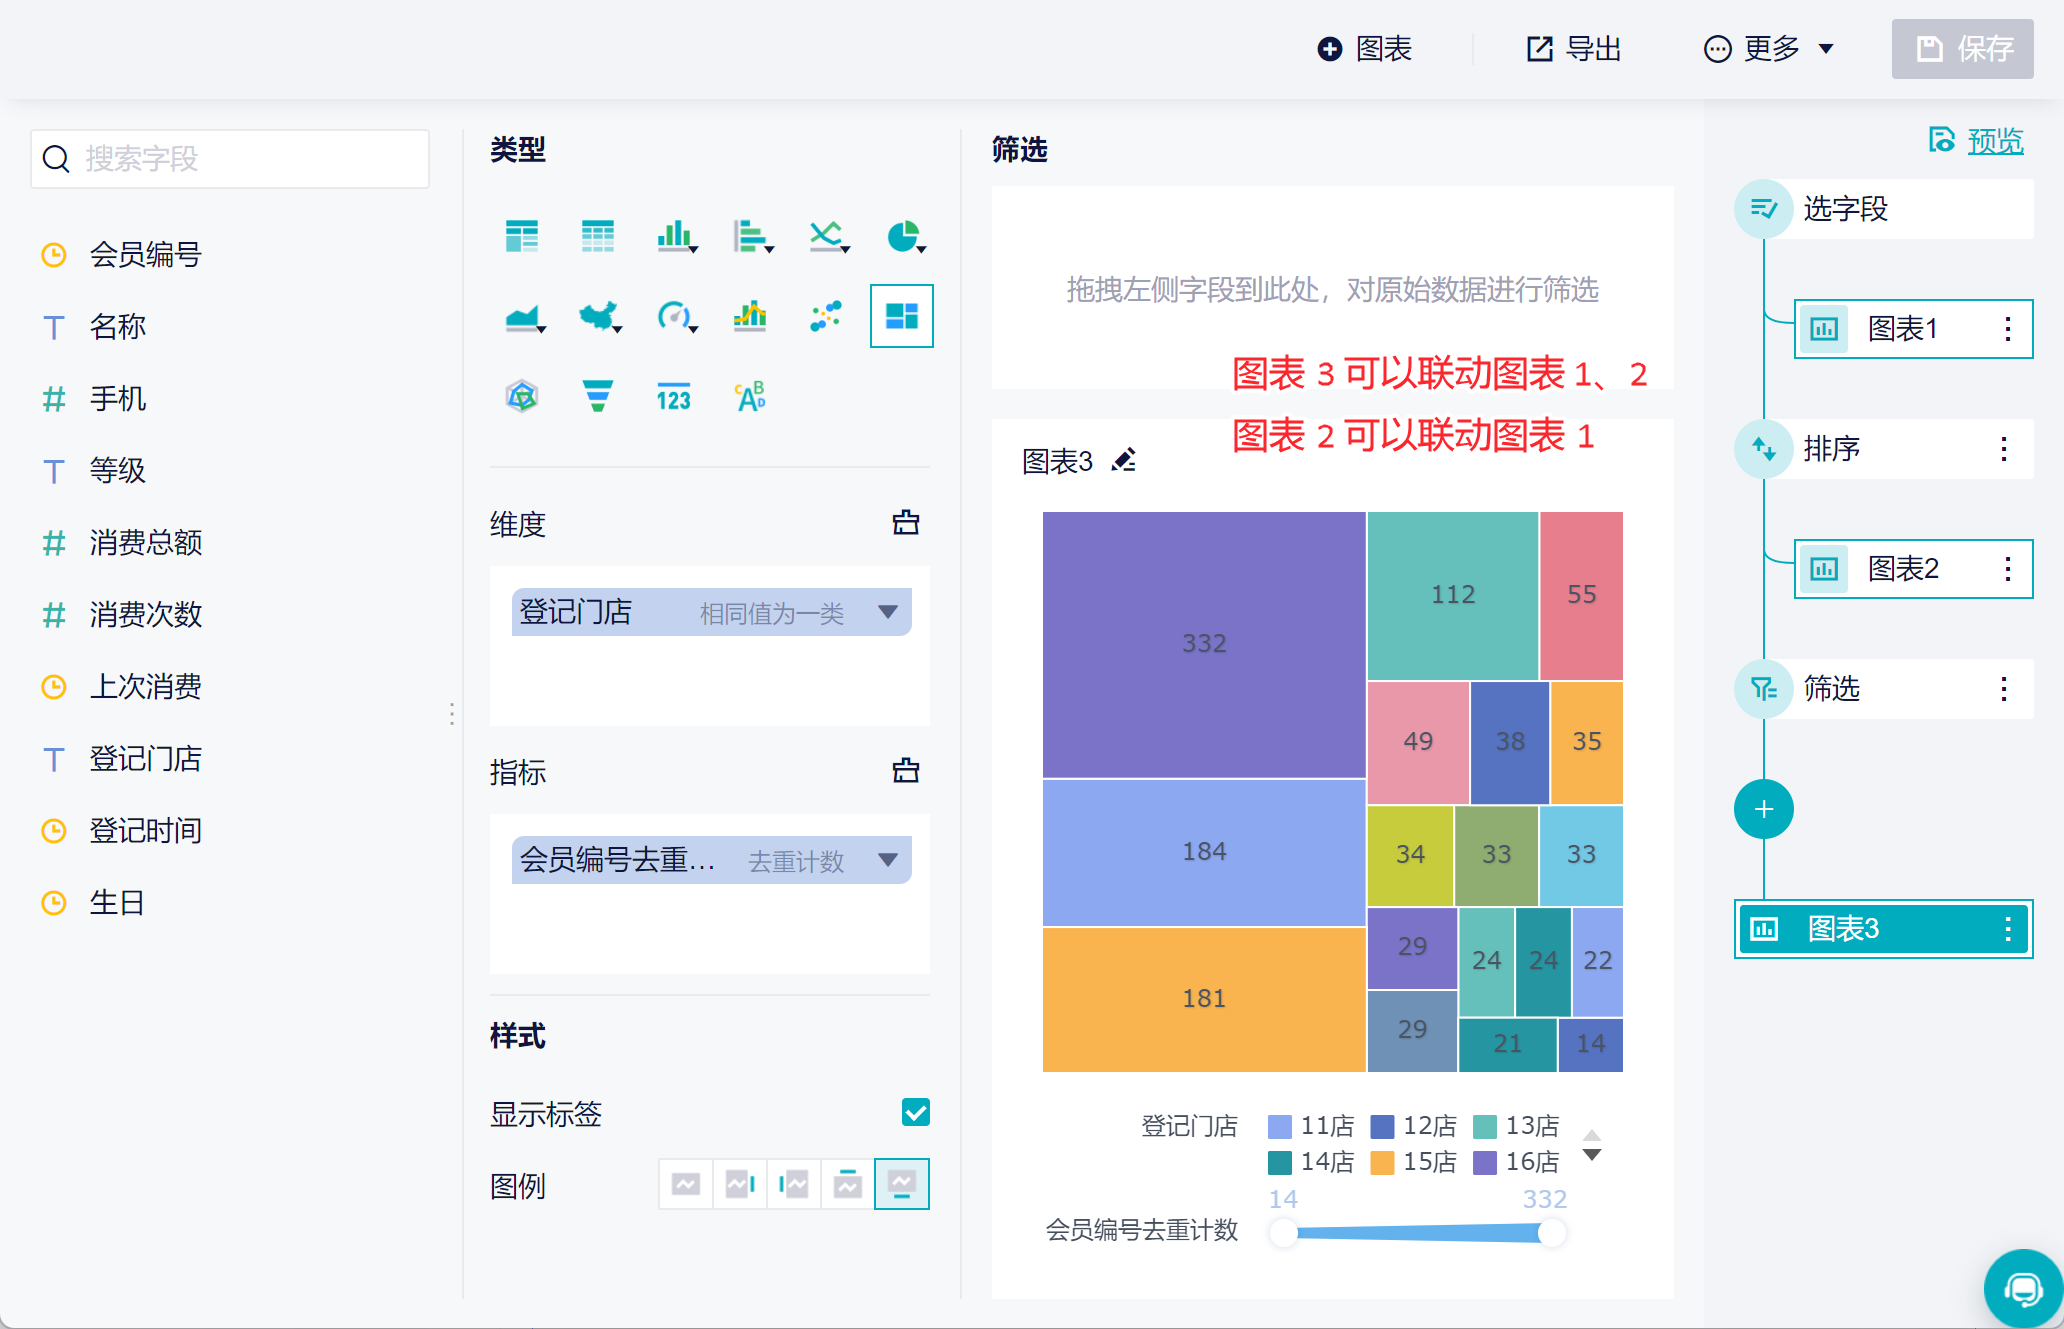This screenshot has height=1329, width=2064.
Task: Select the bottom legend position option
Action: [901, 1185]
